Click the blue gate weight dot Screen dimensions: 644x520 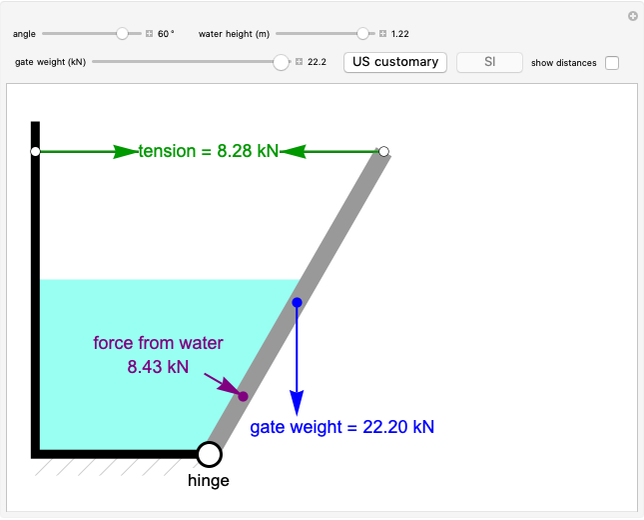coord(297,302)
